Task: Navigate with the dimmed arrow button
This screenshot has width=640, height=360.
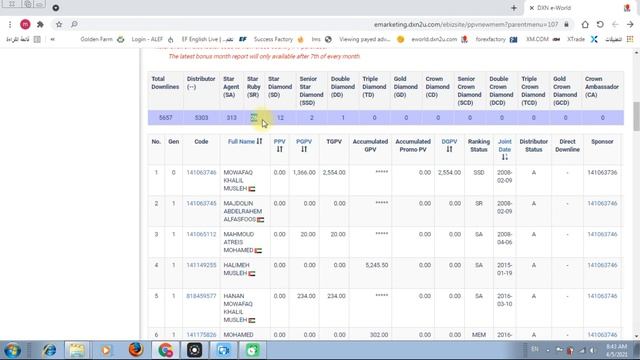Action: pyautogui.click(x=615, y=24)
